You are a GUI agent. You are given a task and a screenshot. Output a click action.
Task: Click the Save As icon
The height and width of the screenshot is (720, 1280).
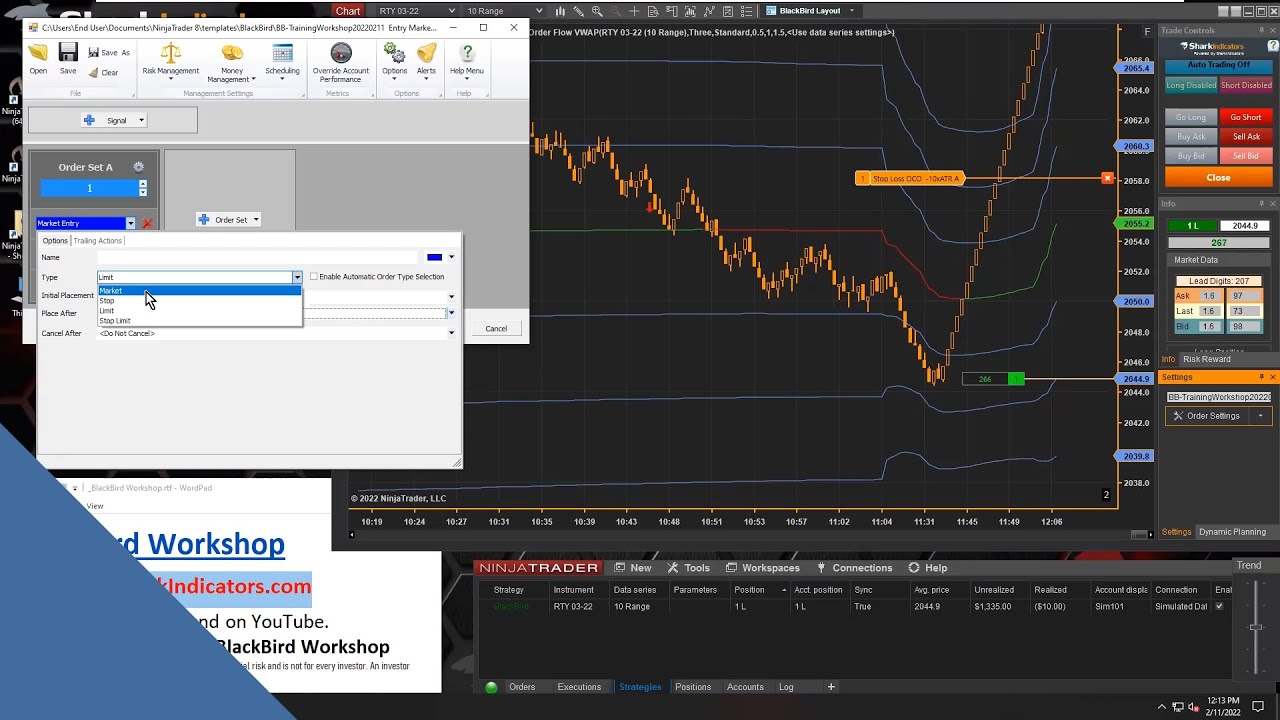pos(94,53)
